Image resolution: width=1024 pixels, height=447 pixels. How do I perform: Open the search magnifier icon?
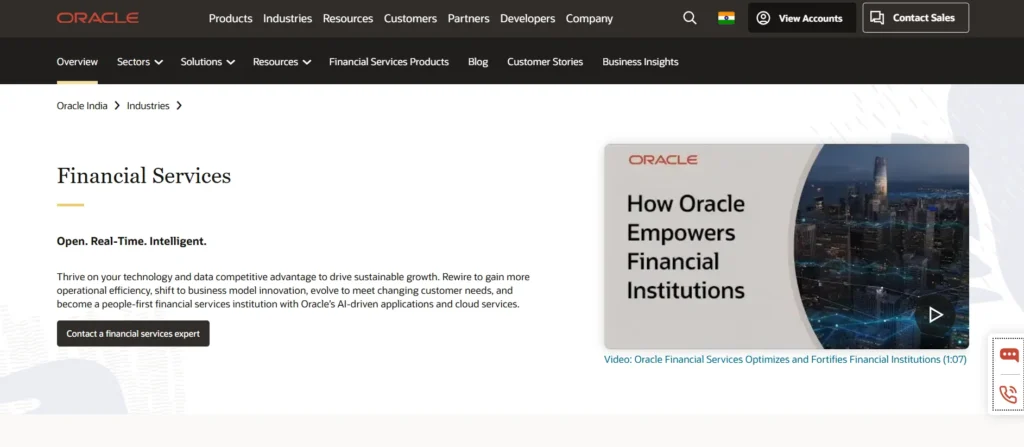coord(690,18)
